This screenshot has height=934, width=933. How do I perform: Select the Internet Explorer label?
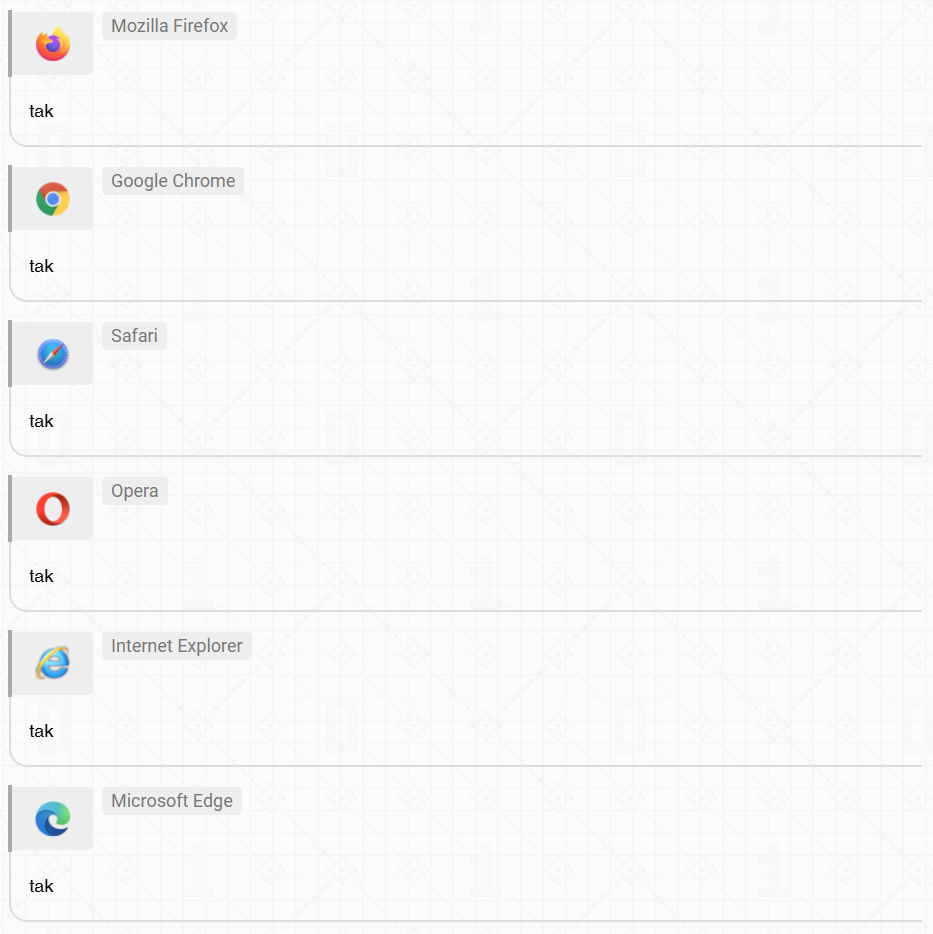click(177, 646)
